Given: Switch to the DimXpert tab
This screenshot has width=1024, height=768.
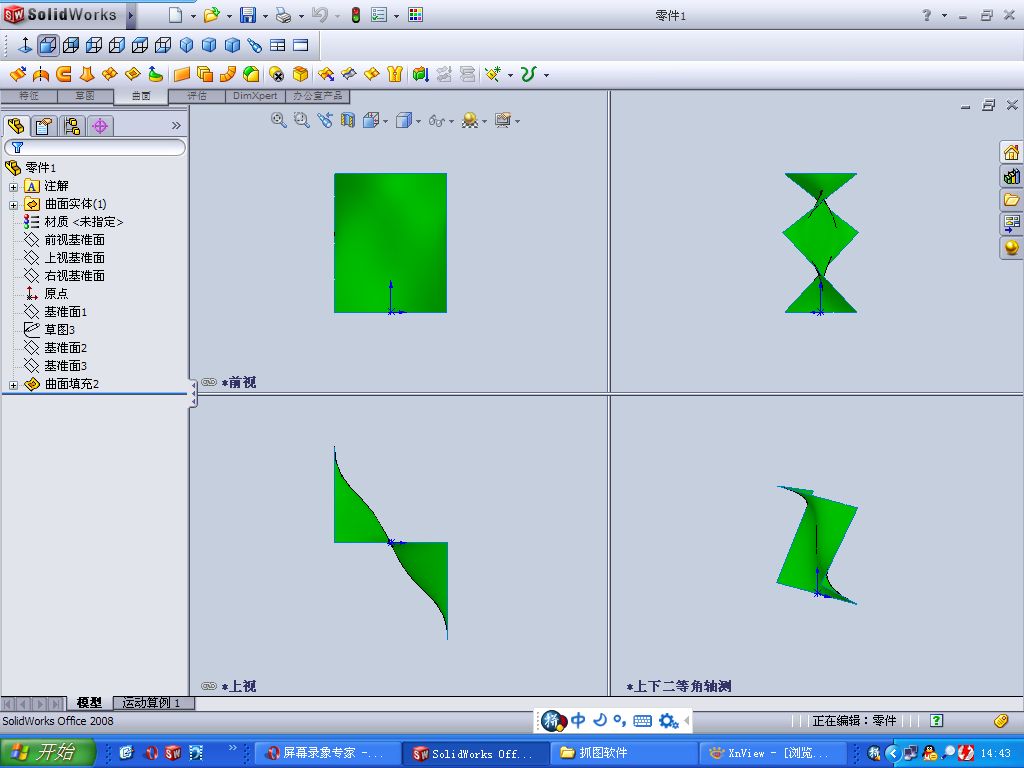Looking at the screenshot, I should pyautogui.click(x=255, y=96).
